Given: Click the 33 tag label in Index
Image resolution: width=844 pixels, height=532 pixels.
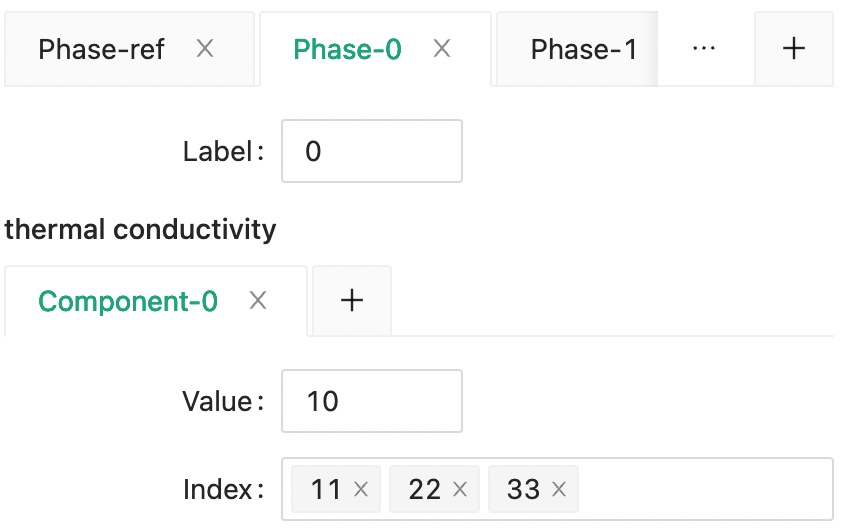Looking at the screenshot, I should pyautogui.click(x=523, y=490).
